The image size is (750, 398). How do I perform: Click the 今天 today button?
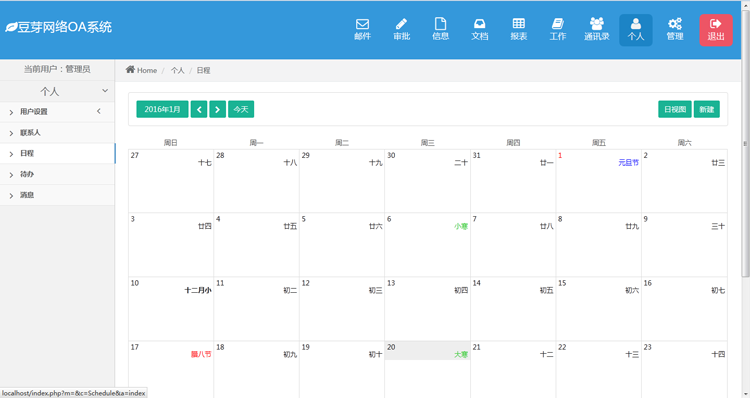point(241,110)
